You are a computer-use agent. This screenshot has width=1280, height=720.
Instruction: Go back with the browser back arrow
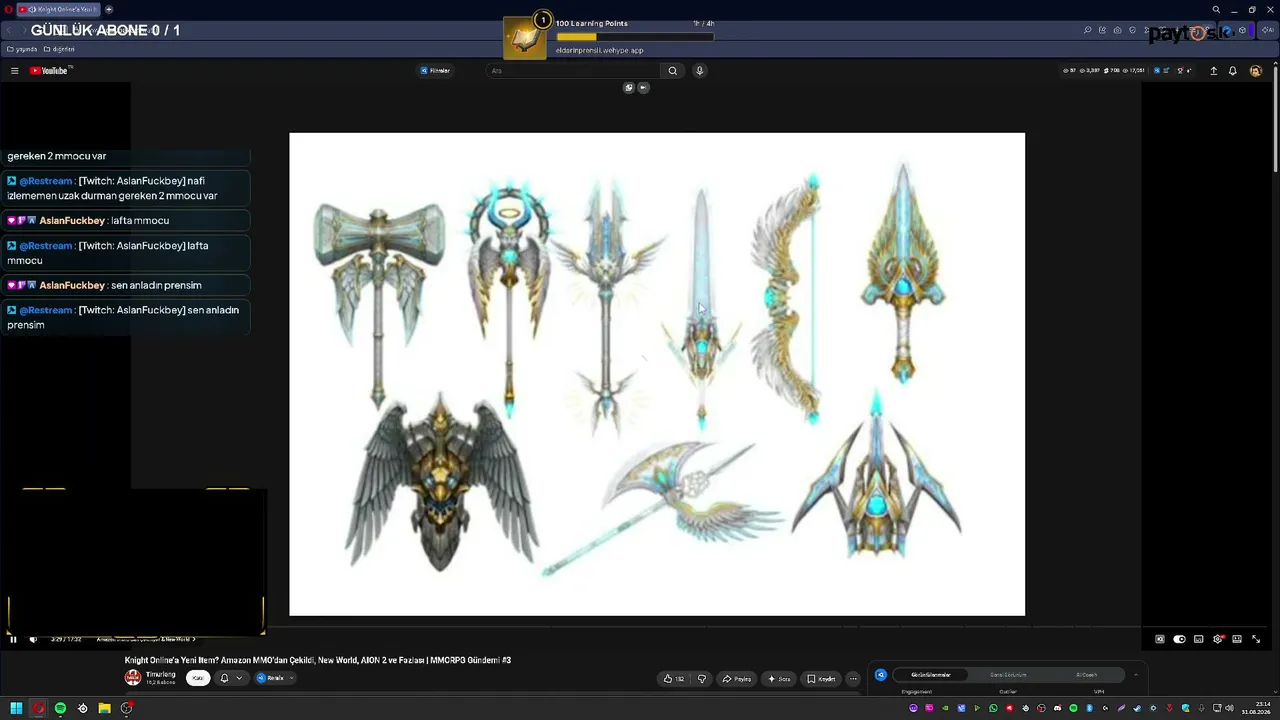(10, 30)
